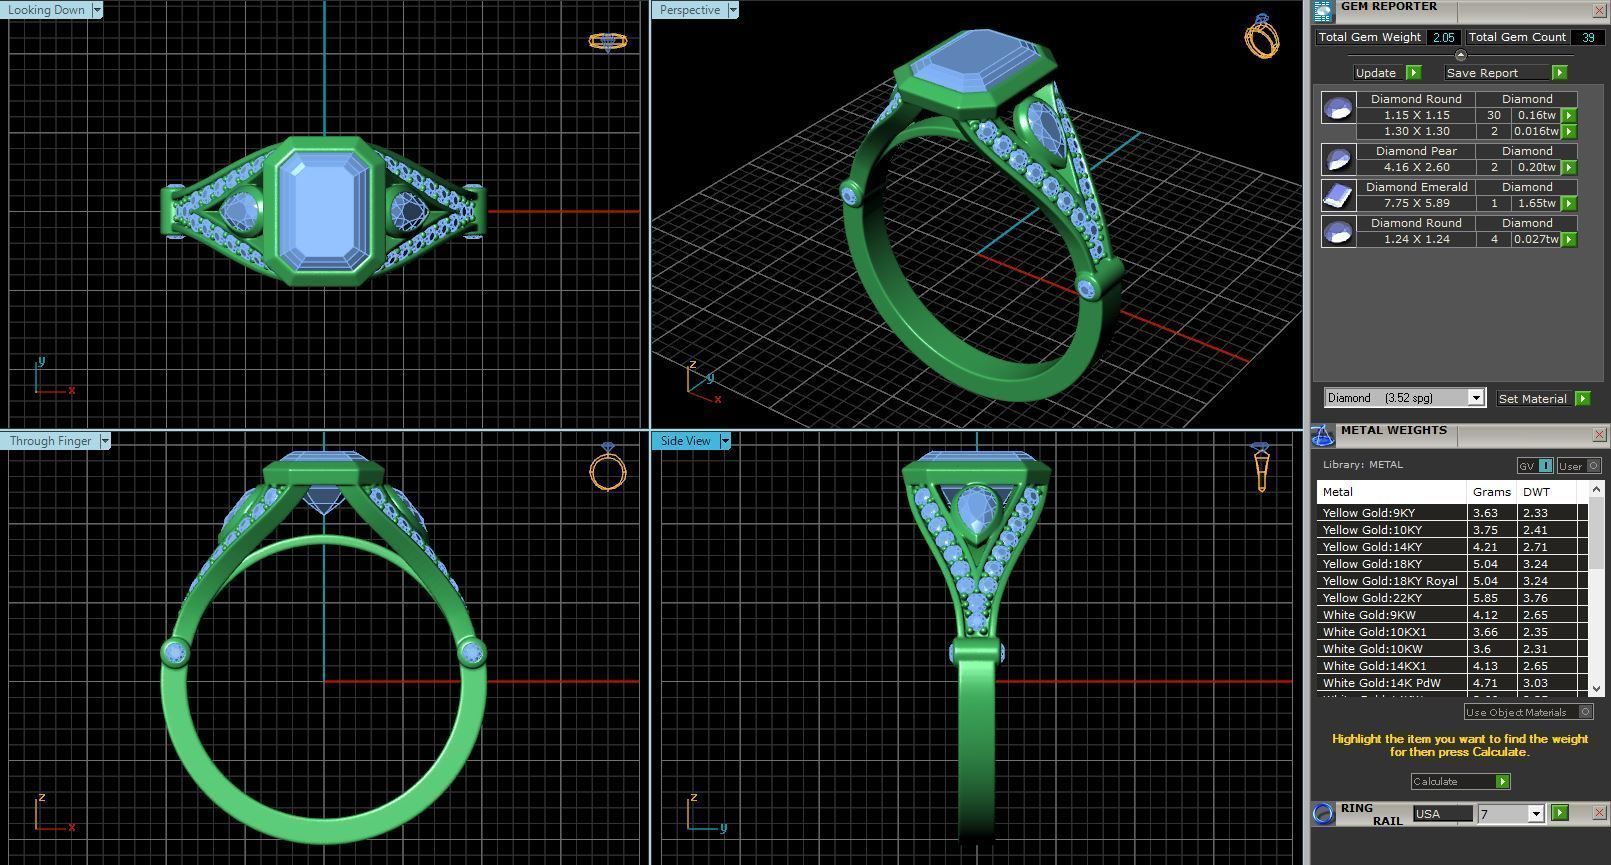Image resolution: width=1611 pixels, height=865 pixels.
Task: Click the 4.16 X 2.60 pear size cell
Action: coord(1416,167)
